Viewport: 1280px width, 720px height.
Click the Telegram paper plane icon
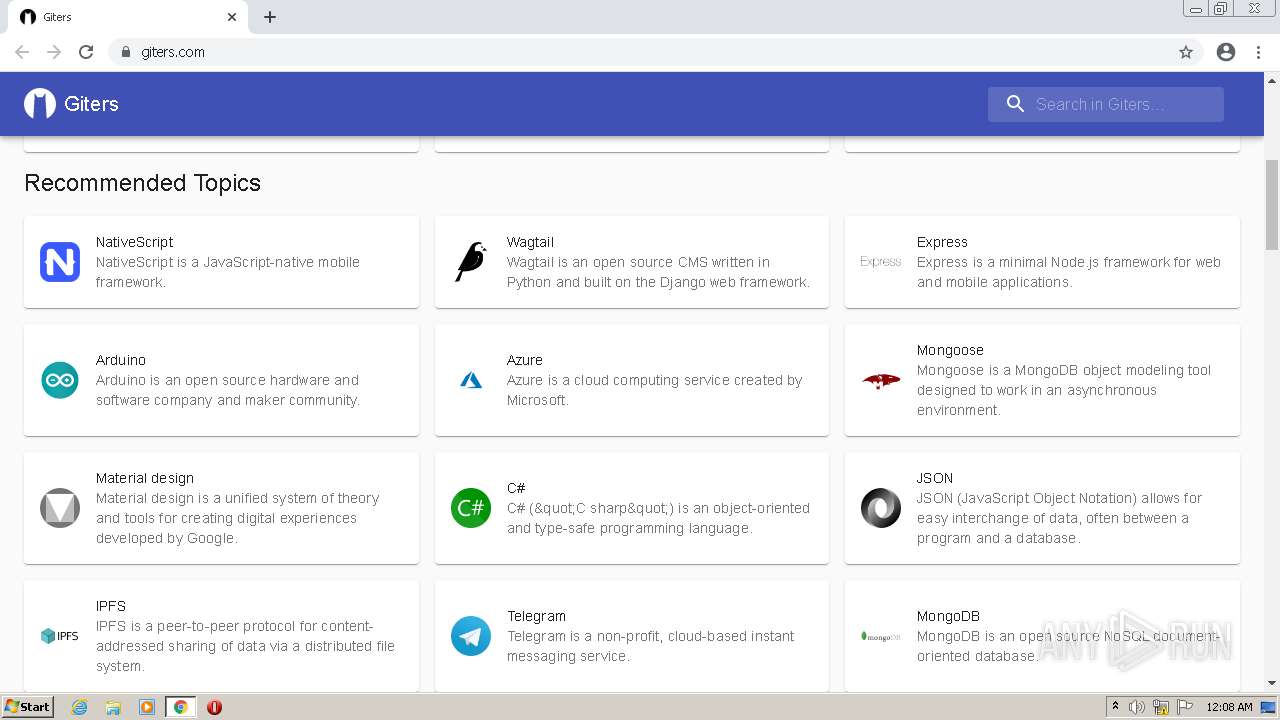pos(471,636)
